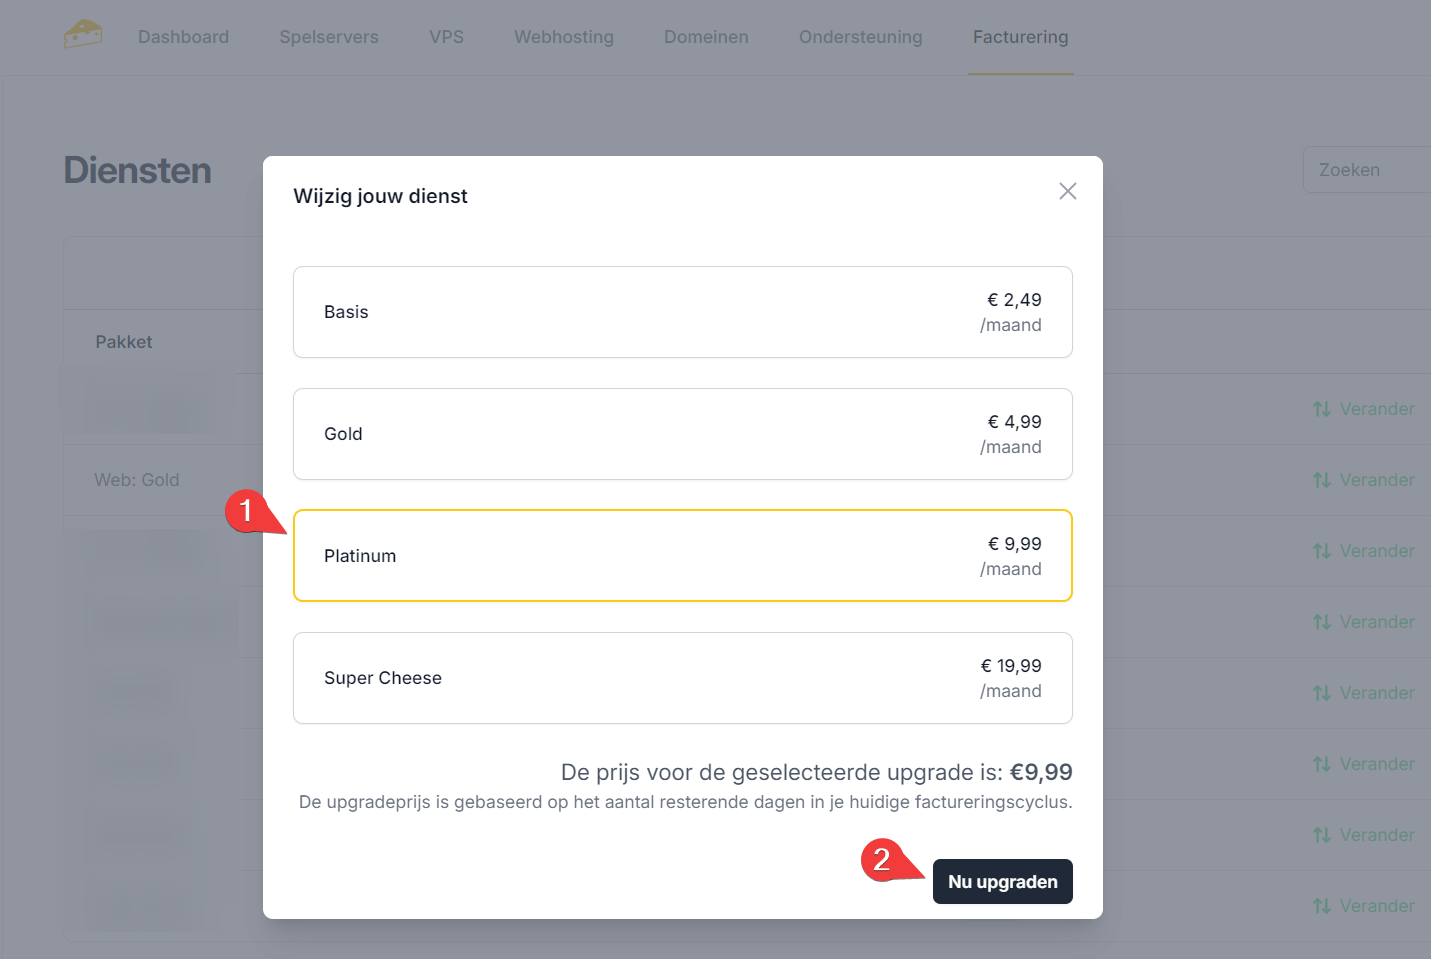1431x959 pixels.
Task: Pick the Super Cheese plan
Action: 682,678
